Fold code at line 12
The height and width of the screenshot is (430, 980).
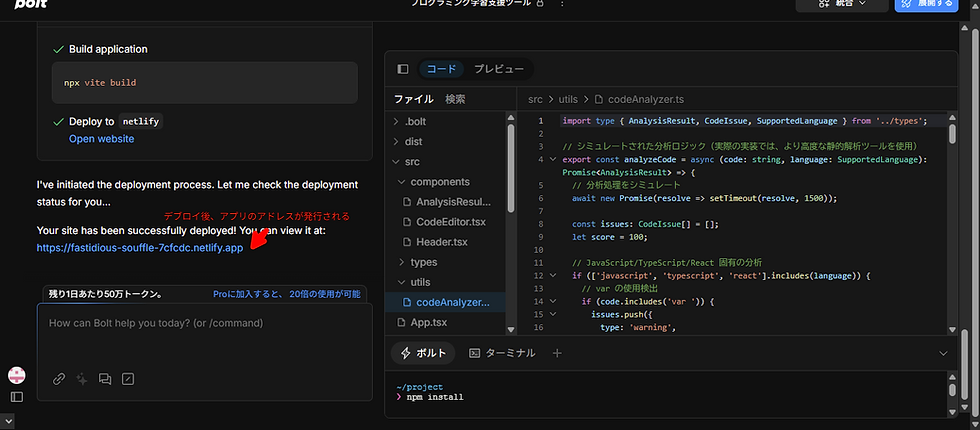(x=552, y=275)
